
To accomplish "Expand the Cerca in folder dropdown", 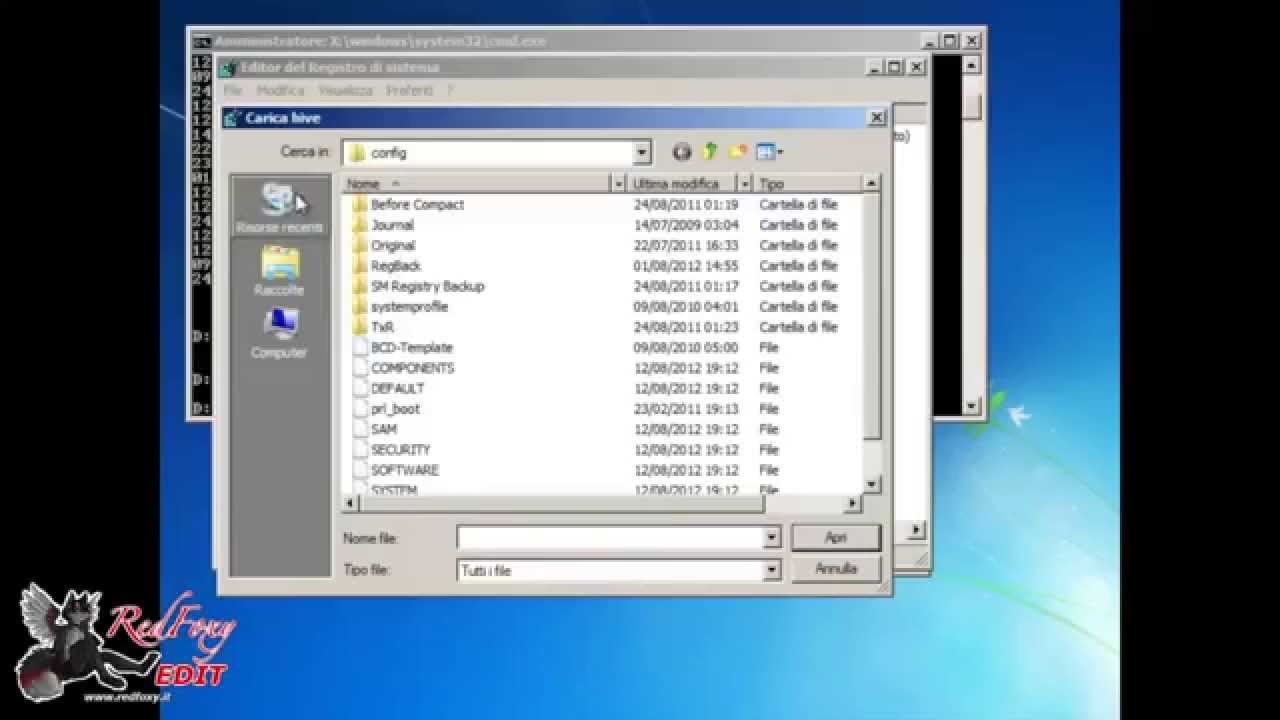I will [642, 153].
